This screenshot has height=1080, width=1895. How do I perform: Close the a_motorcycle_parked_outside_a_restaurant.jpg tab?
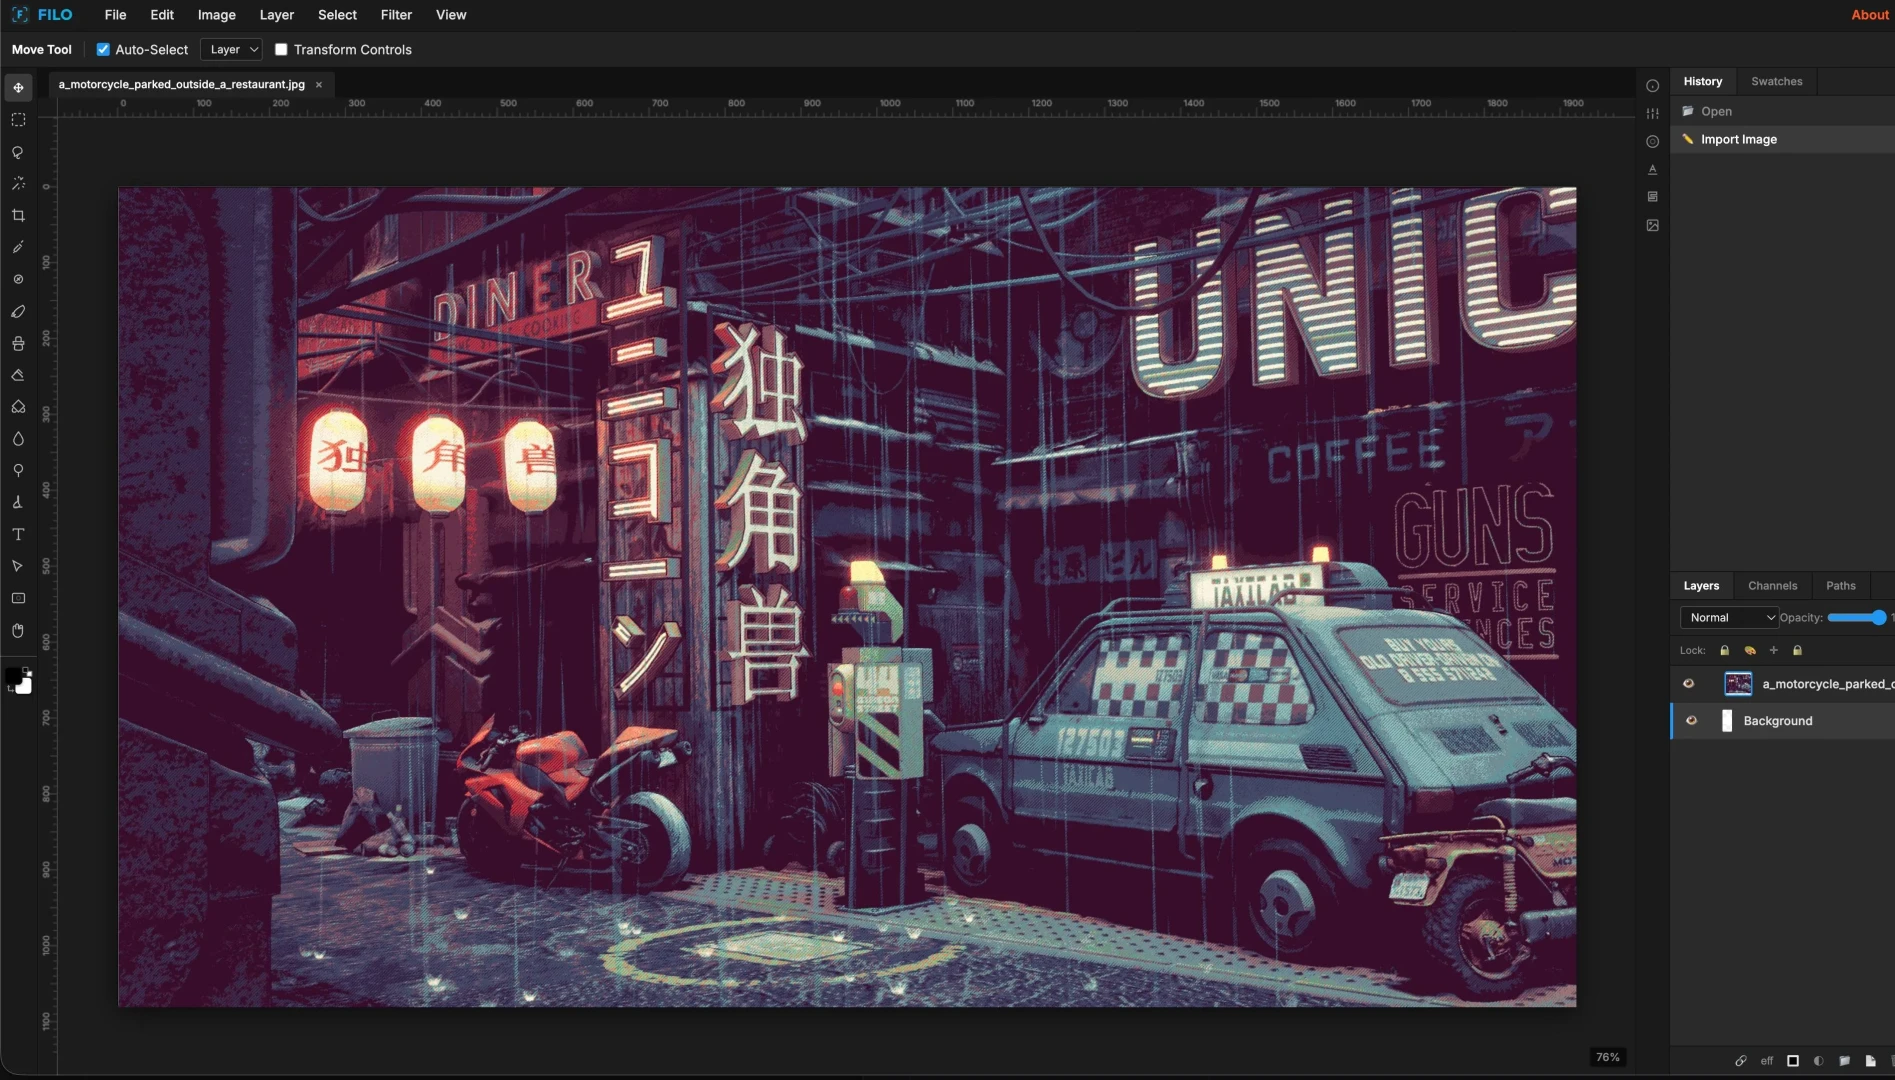(319, 85)
